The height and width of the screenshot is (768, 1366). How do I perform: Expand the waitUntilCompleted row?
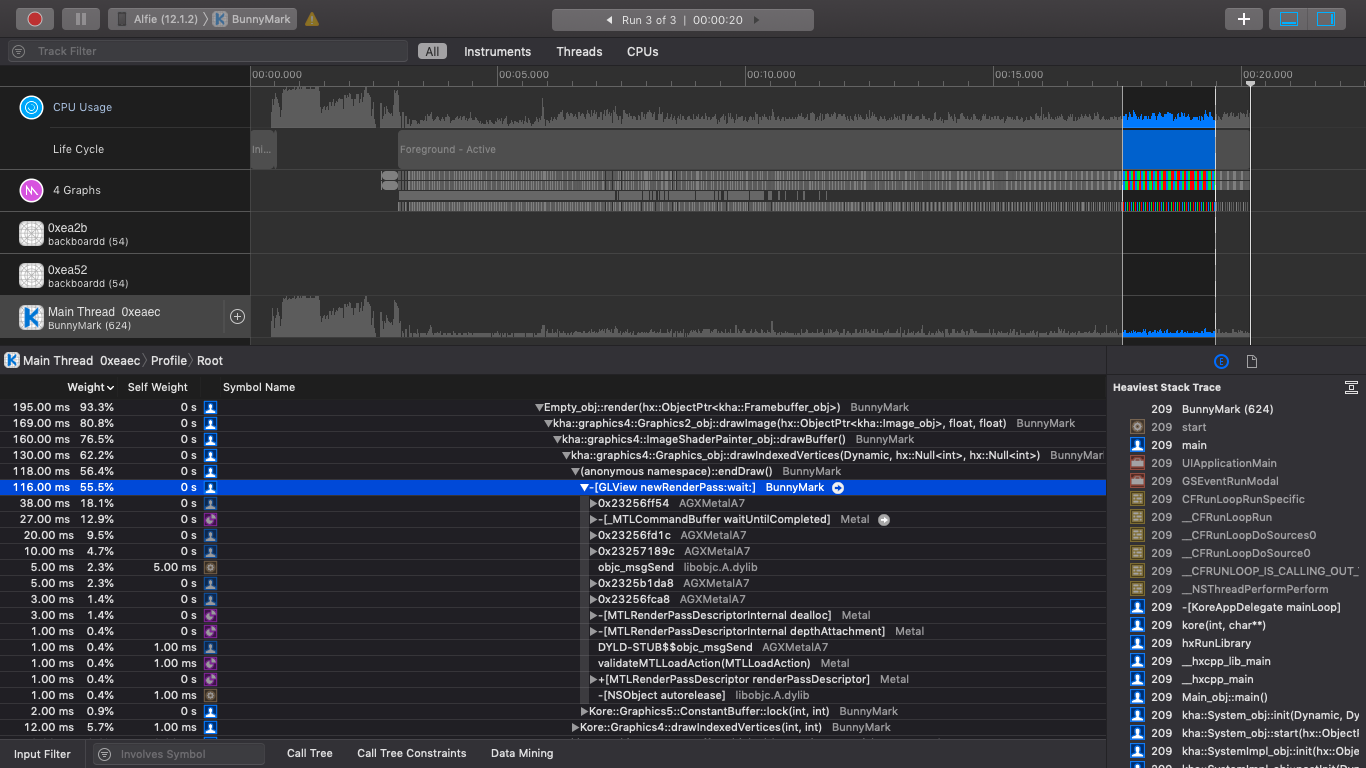593,519
